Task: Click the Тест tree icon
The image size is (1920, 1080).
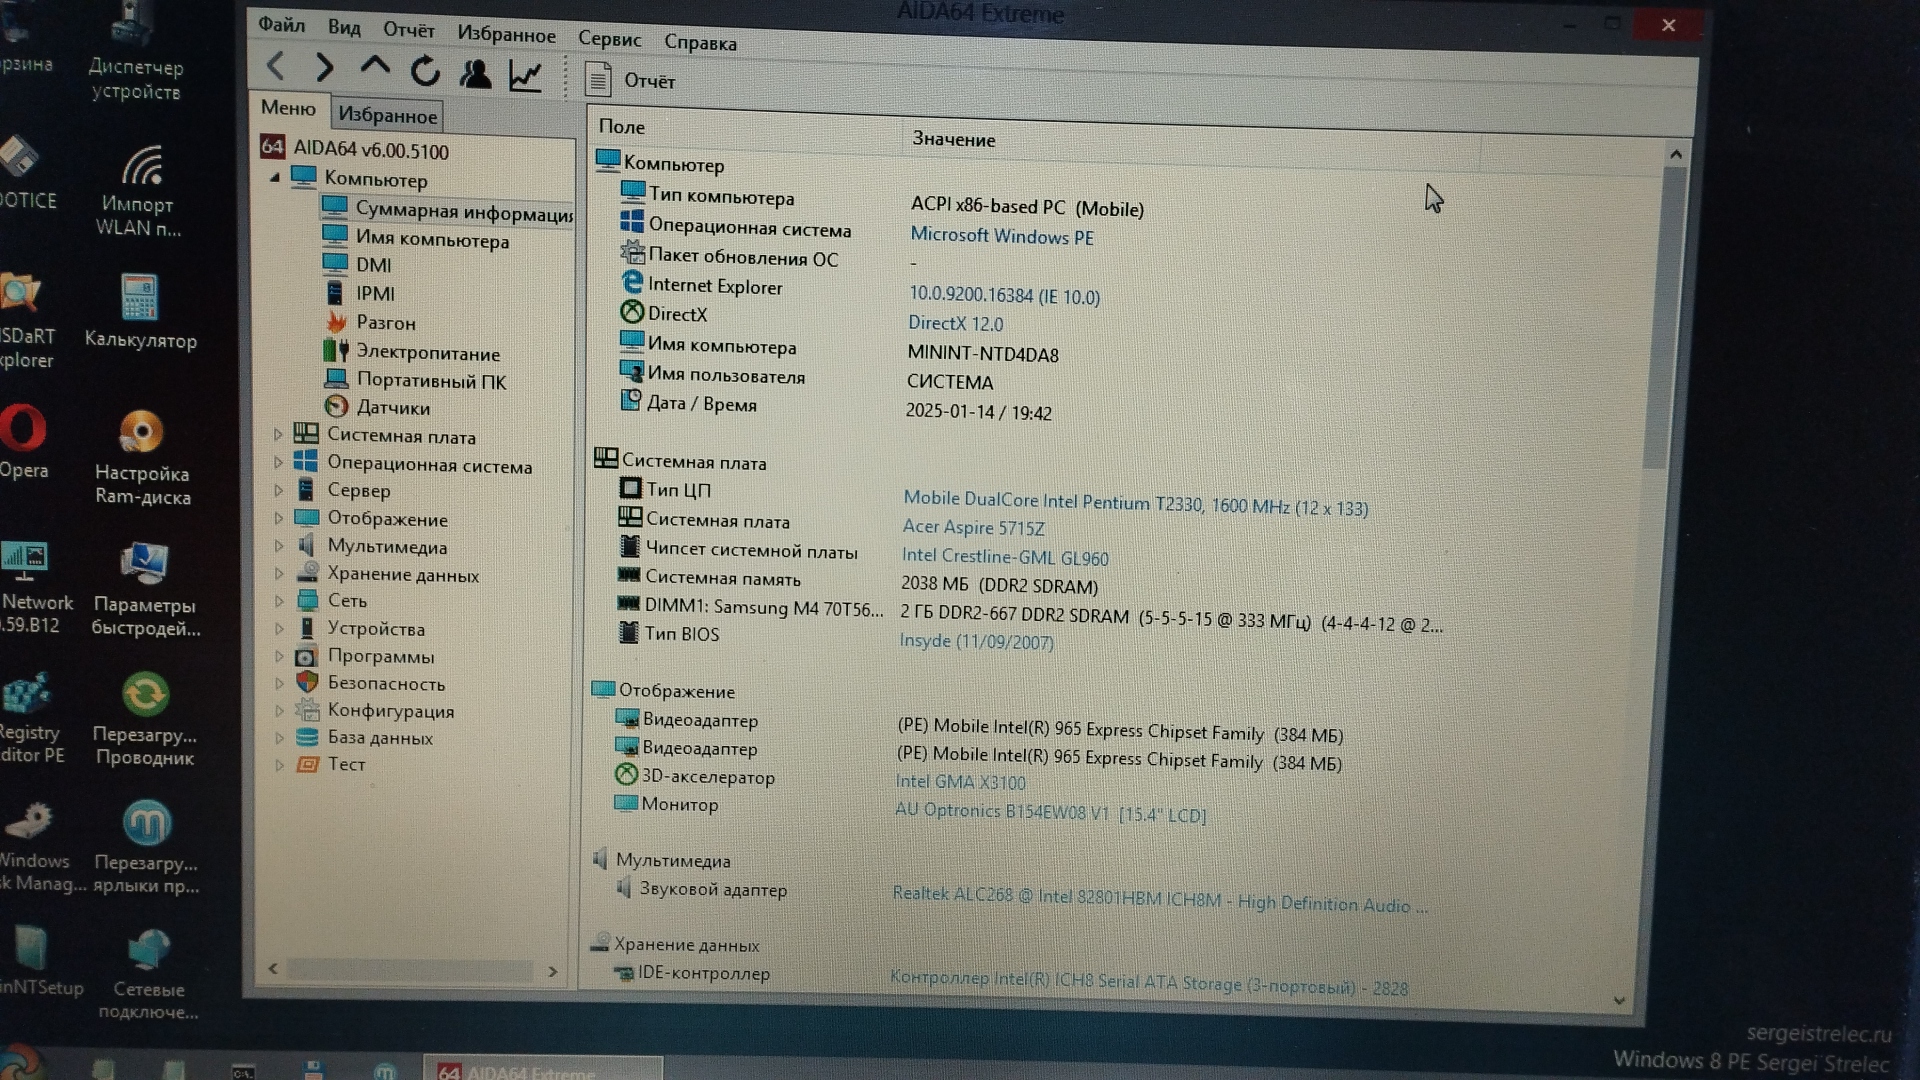Action: [x=307, y=764]
